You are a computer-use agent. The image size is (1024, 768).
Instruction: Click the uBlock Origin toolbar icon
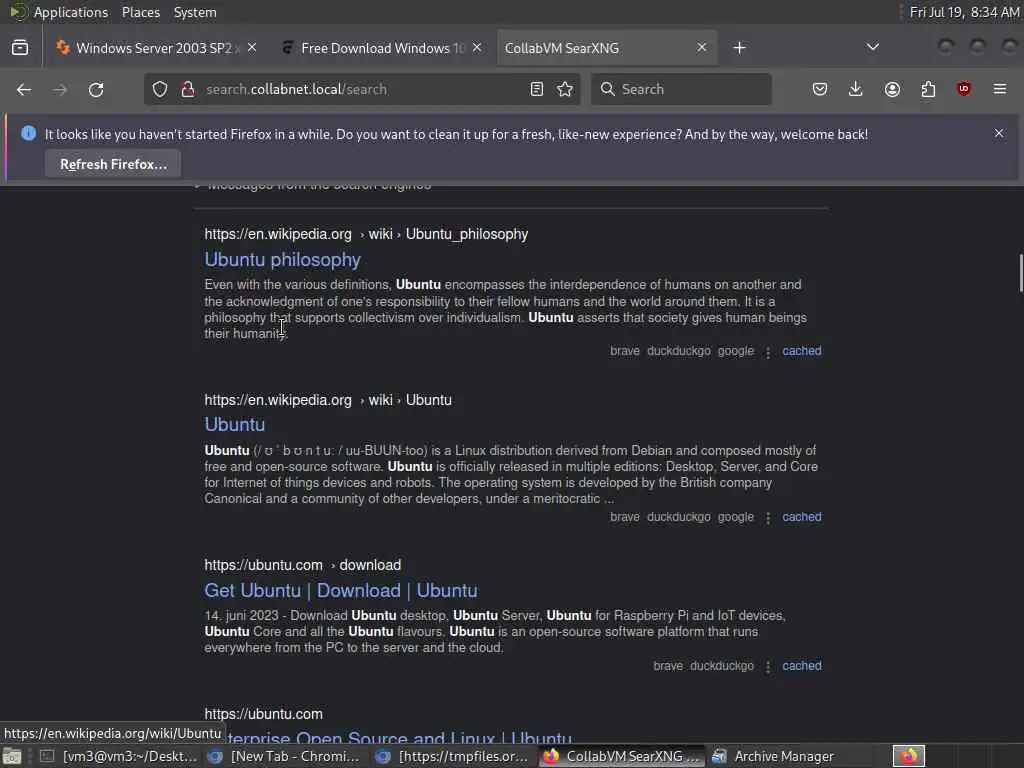pyautogui.click(x=964, y=89)
